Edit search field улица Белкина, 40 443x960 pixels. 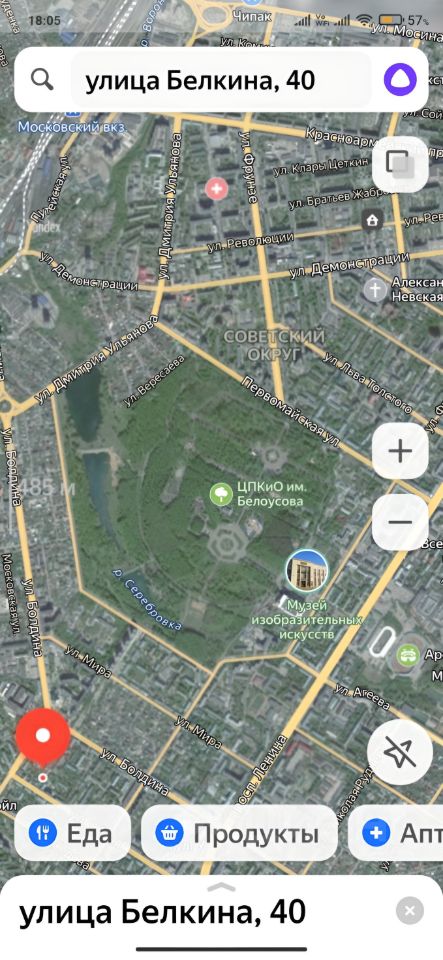pos(222,80)
